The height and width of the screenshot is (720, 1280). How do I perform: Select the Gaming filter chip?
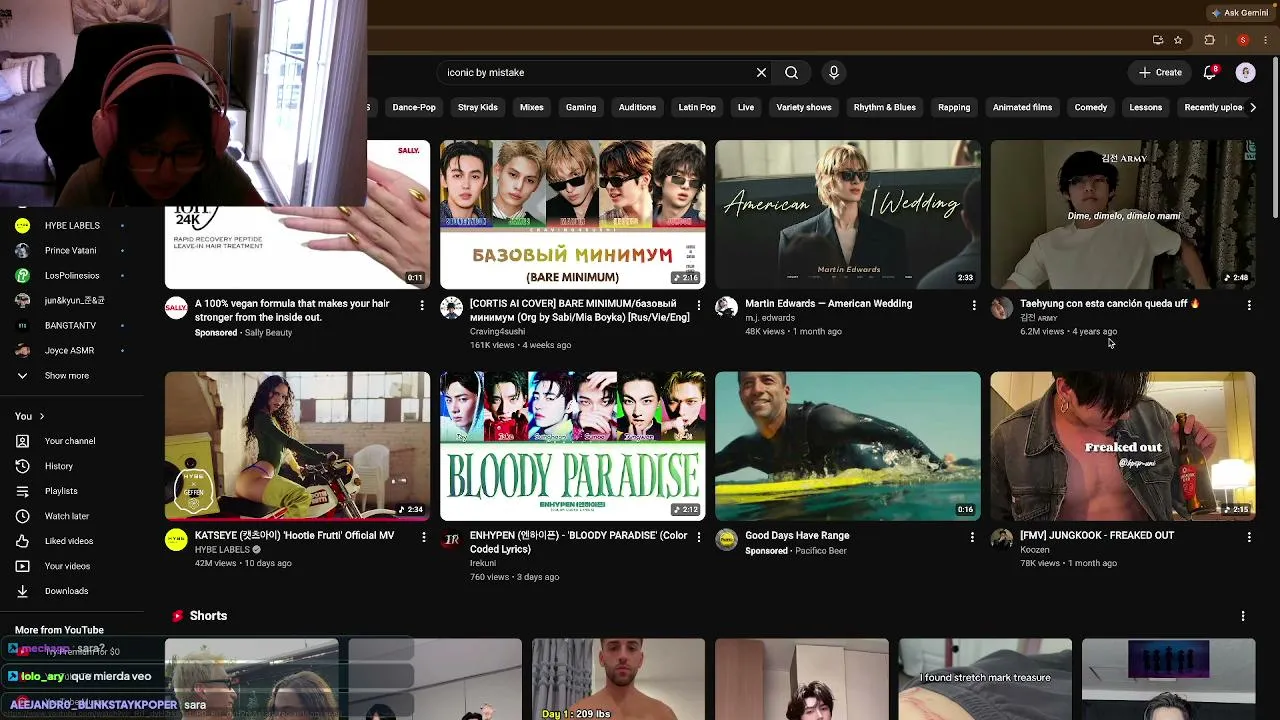581,107
